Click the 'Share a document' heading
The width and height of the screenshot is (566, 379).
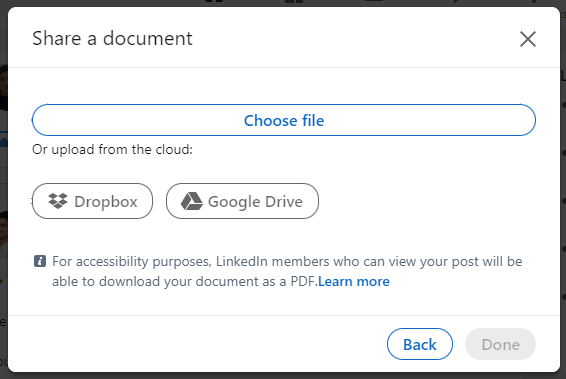(112, 38)
